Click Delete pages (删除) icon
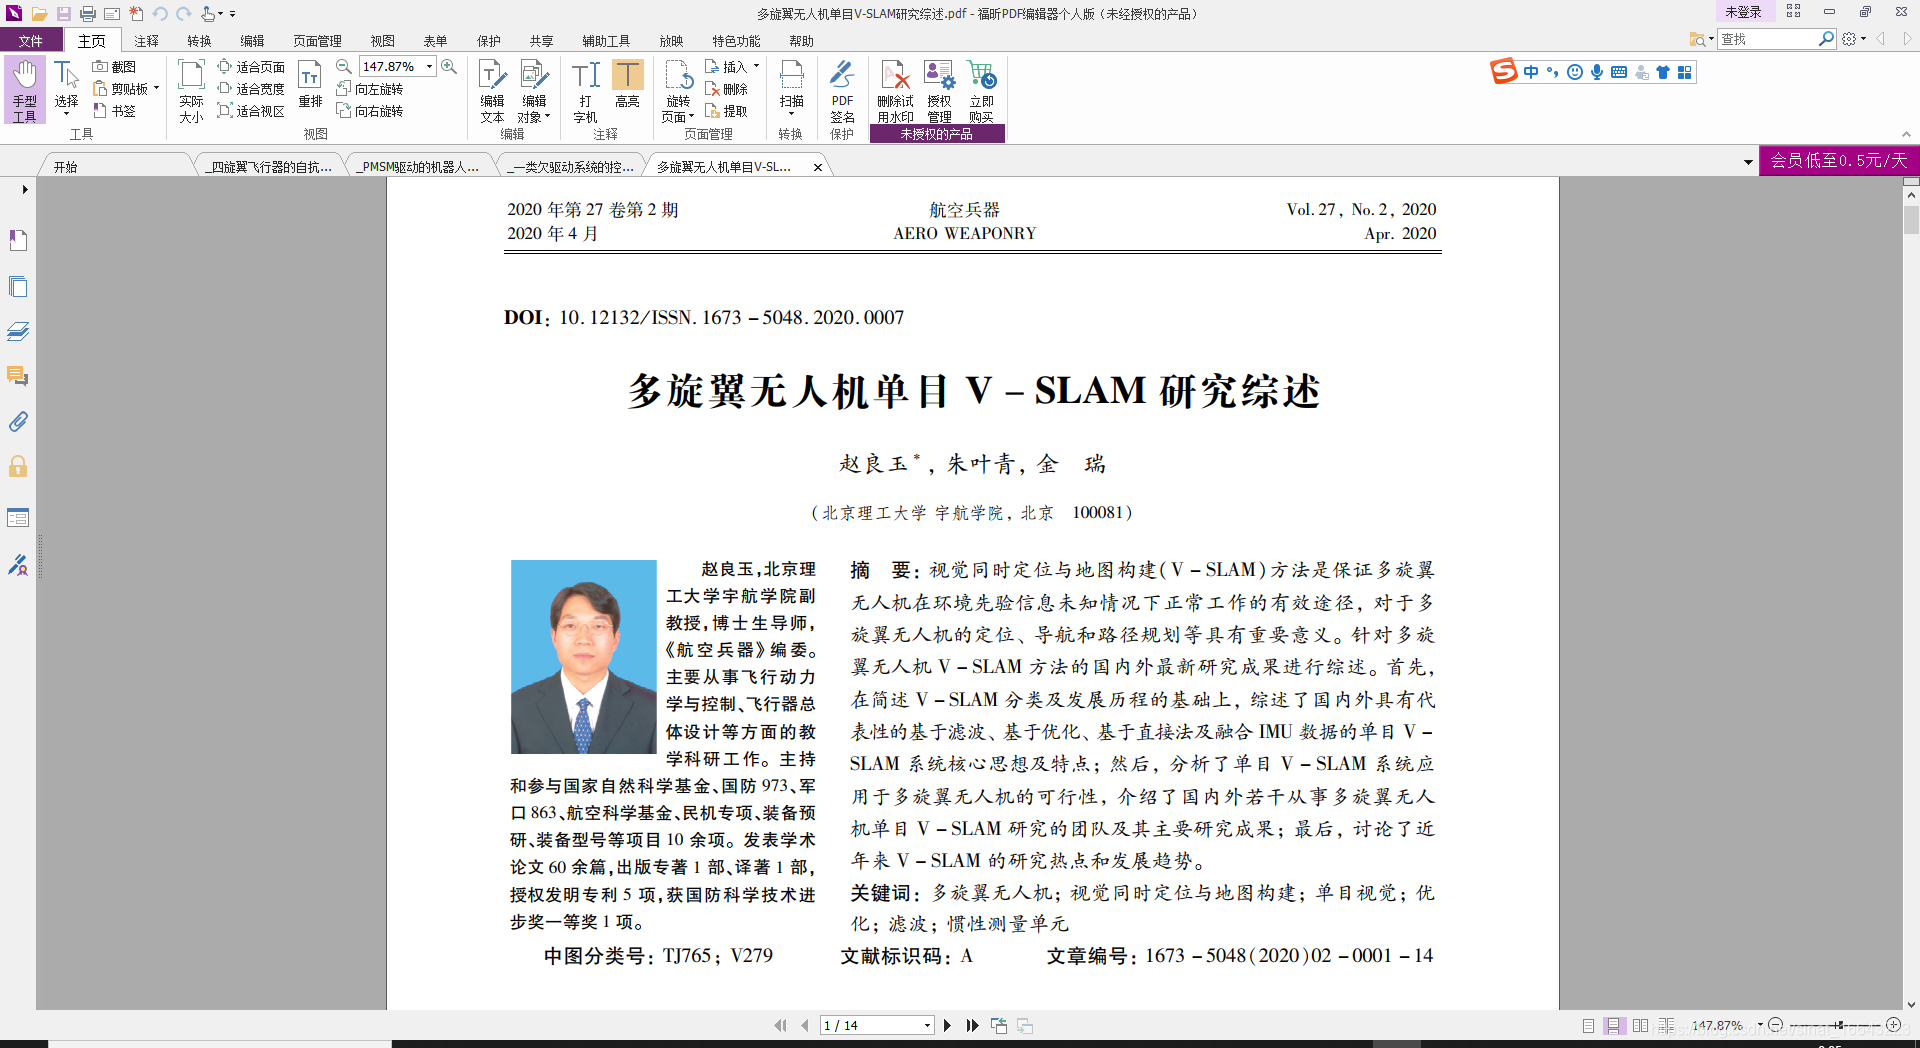Viewport: 1920px width, 1048px height. 726,89
